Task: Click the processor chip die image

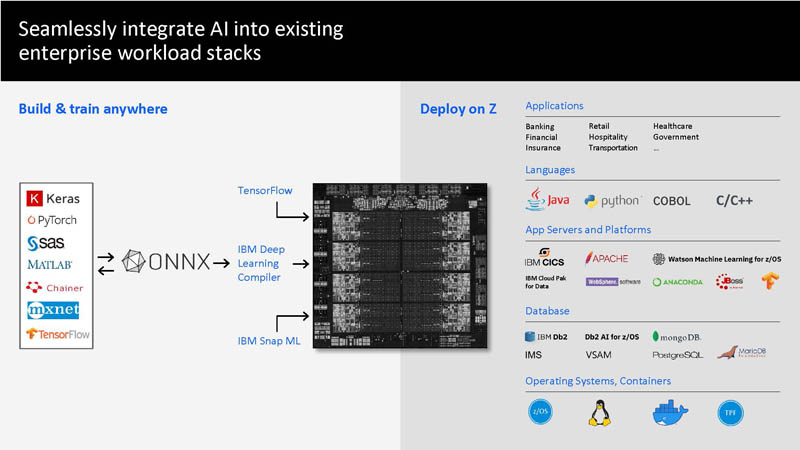Action: [400, 266]
